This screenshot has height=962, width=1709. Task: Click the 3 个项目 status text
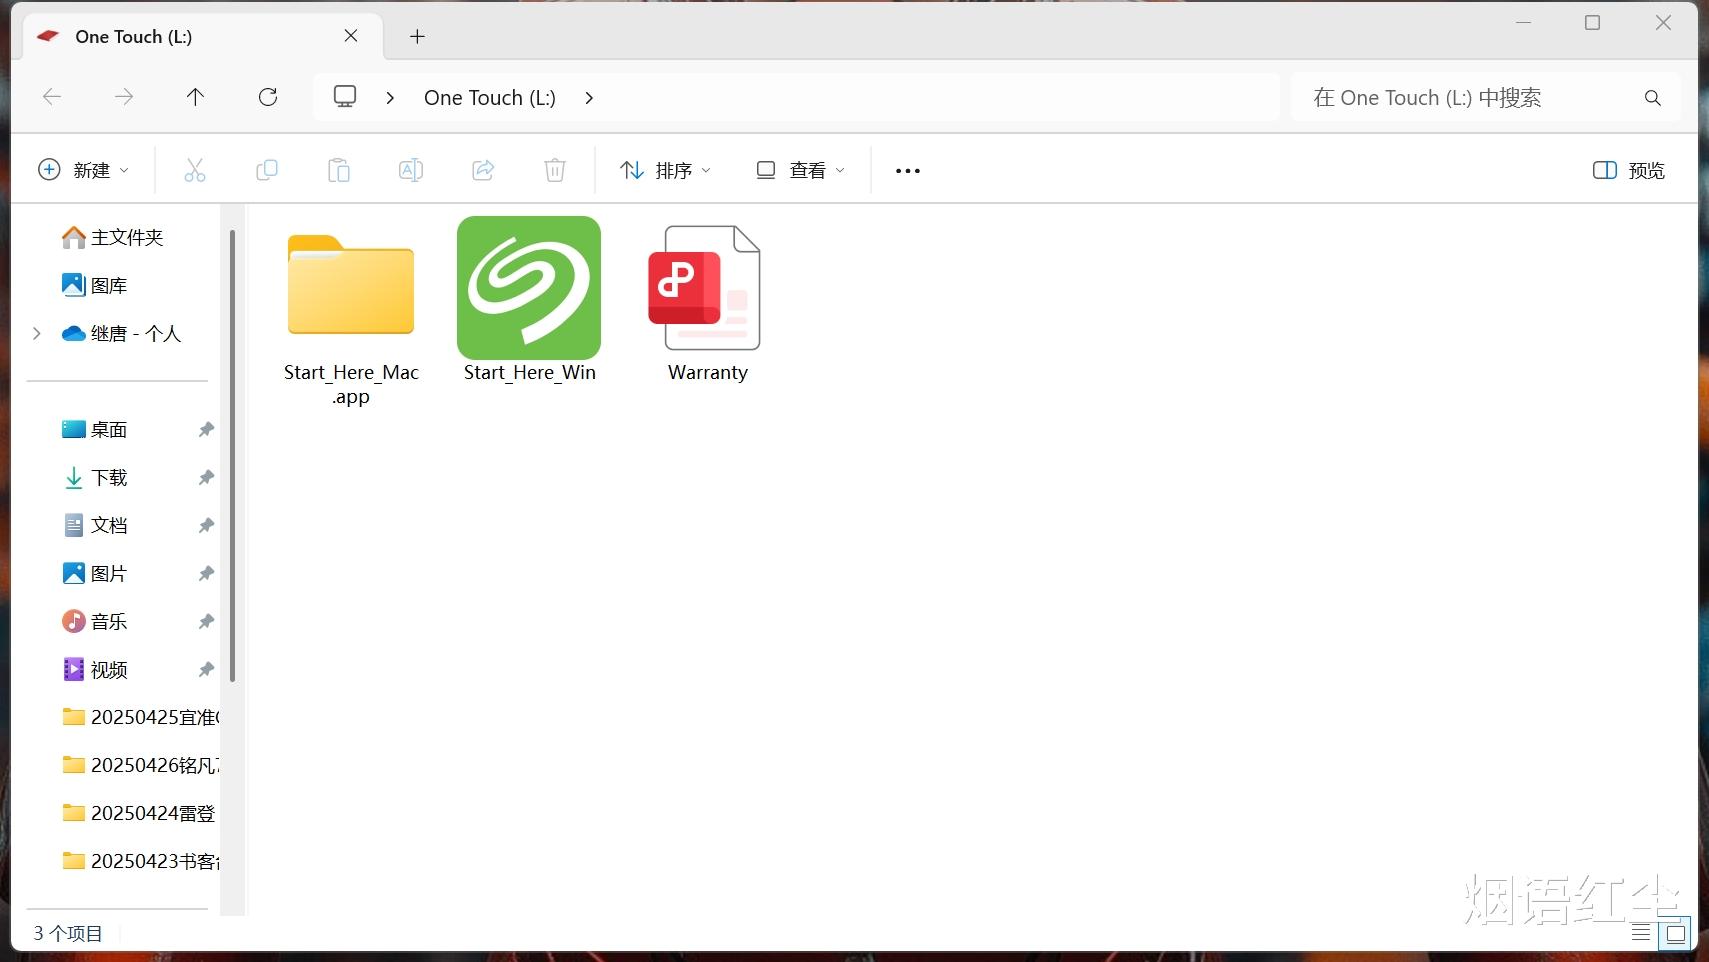pyautogui.click(x=68, y=934)
